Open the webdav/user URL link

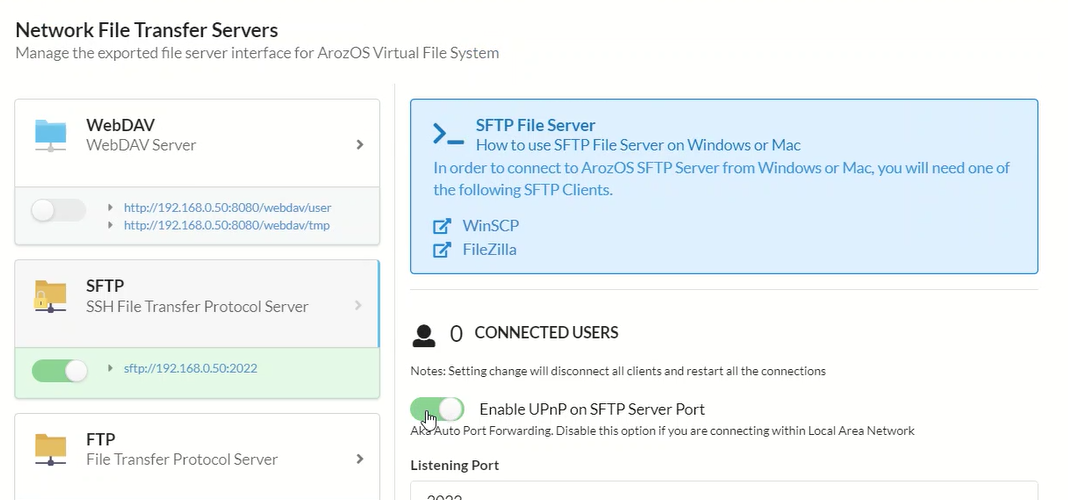(x=227, y=208)
